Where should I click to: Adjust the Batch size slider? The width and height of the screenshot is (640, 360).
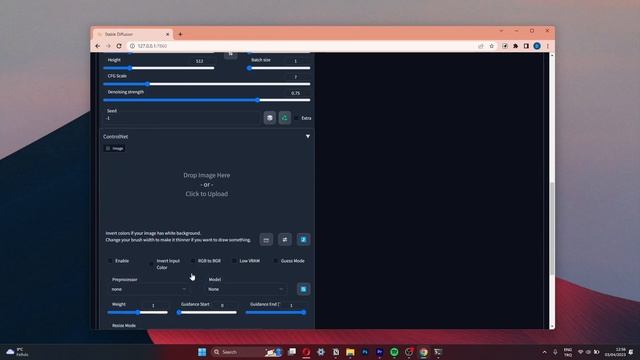click(x=279, y=68)
